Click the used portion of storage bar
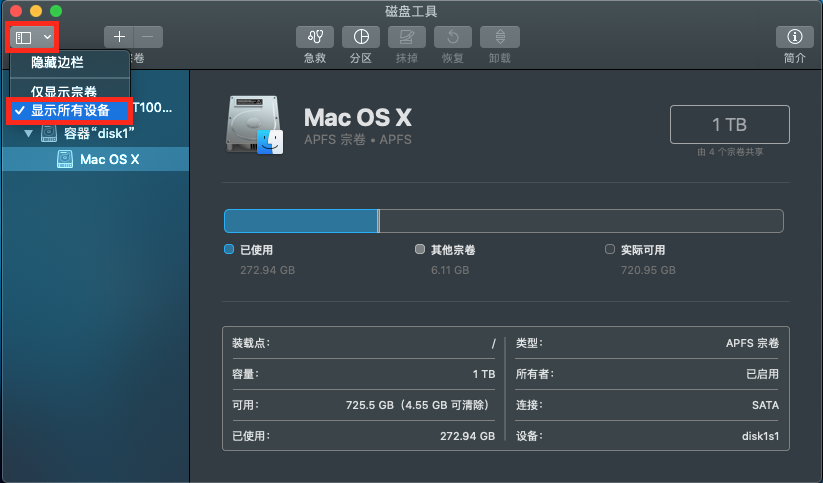Image resolution: width=823 pixels, height=483 pixels. click(x=300, y=221)
